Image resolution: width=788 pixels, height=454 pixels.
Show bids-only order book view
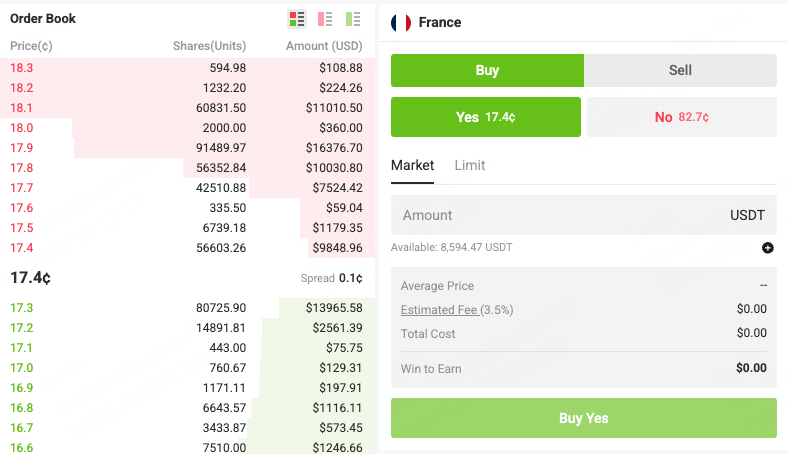[353, 19]
